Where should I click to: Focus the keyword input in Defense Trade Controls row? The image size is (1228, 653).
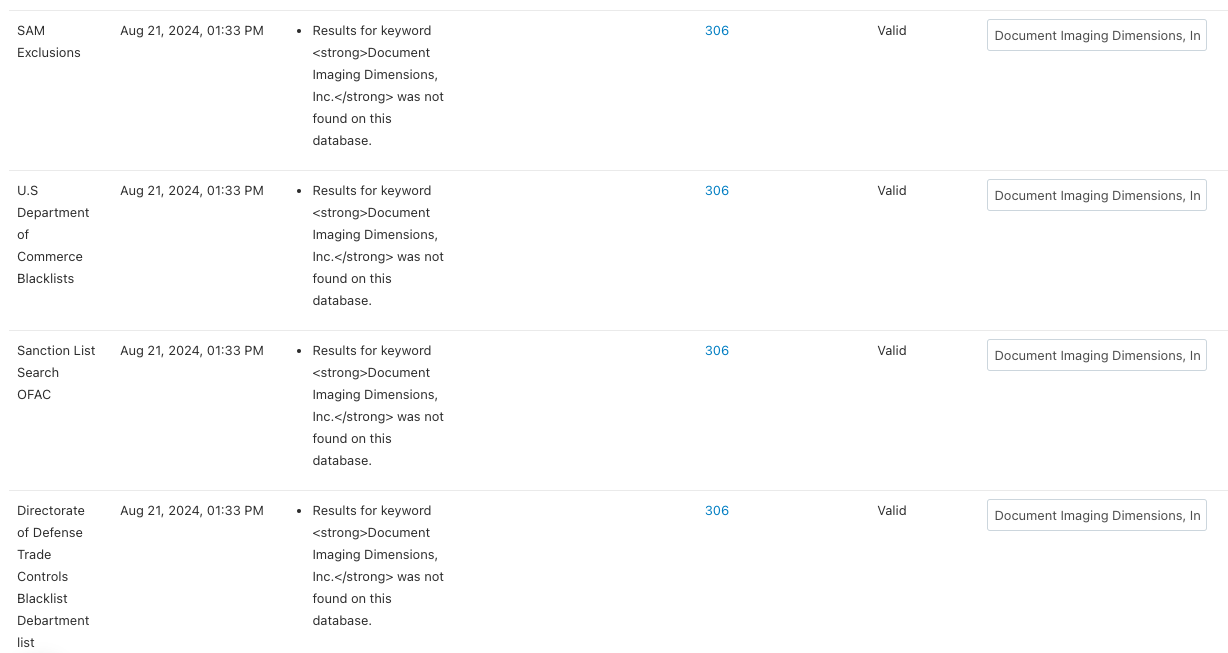pos(1097,515)
